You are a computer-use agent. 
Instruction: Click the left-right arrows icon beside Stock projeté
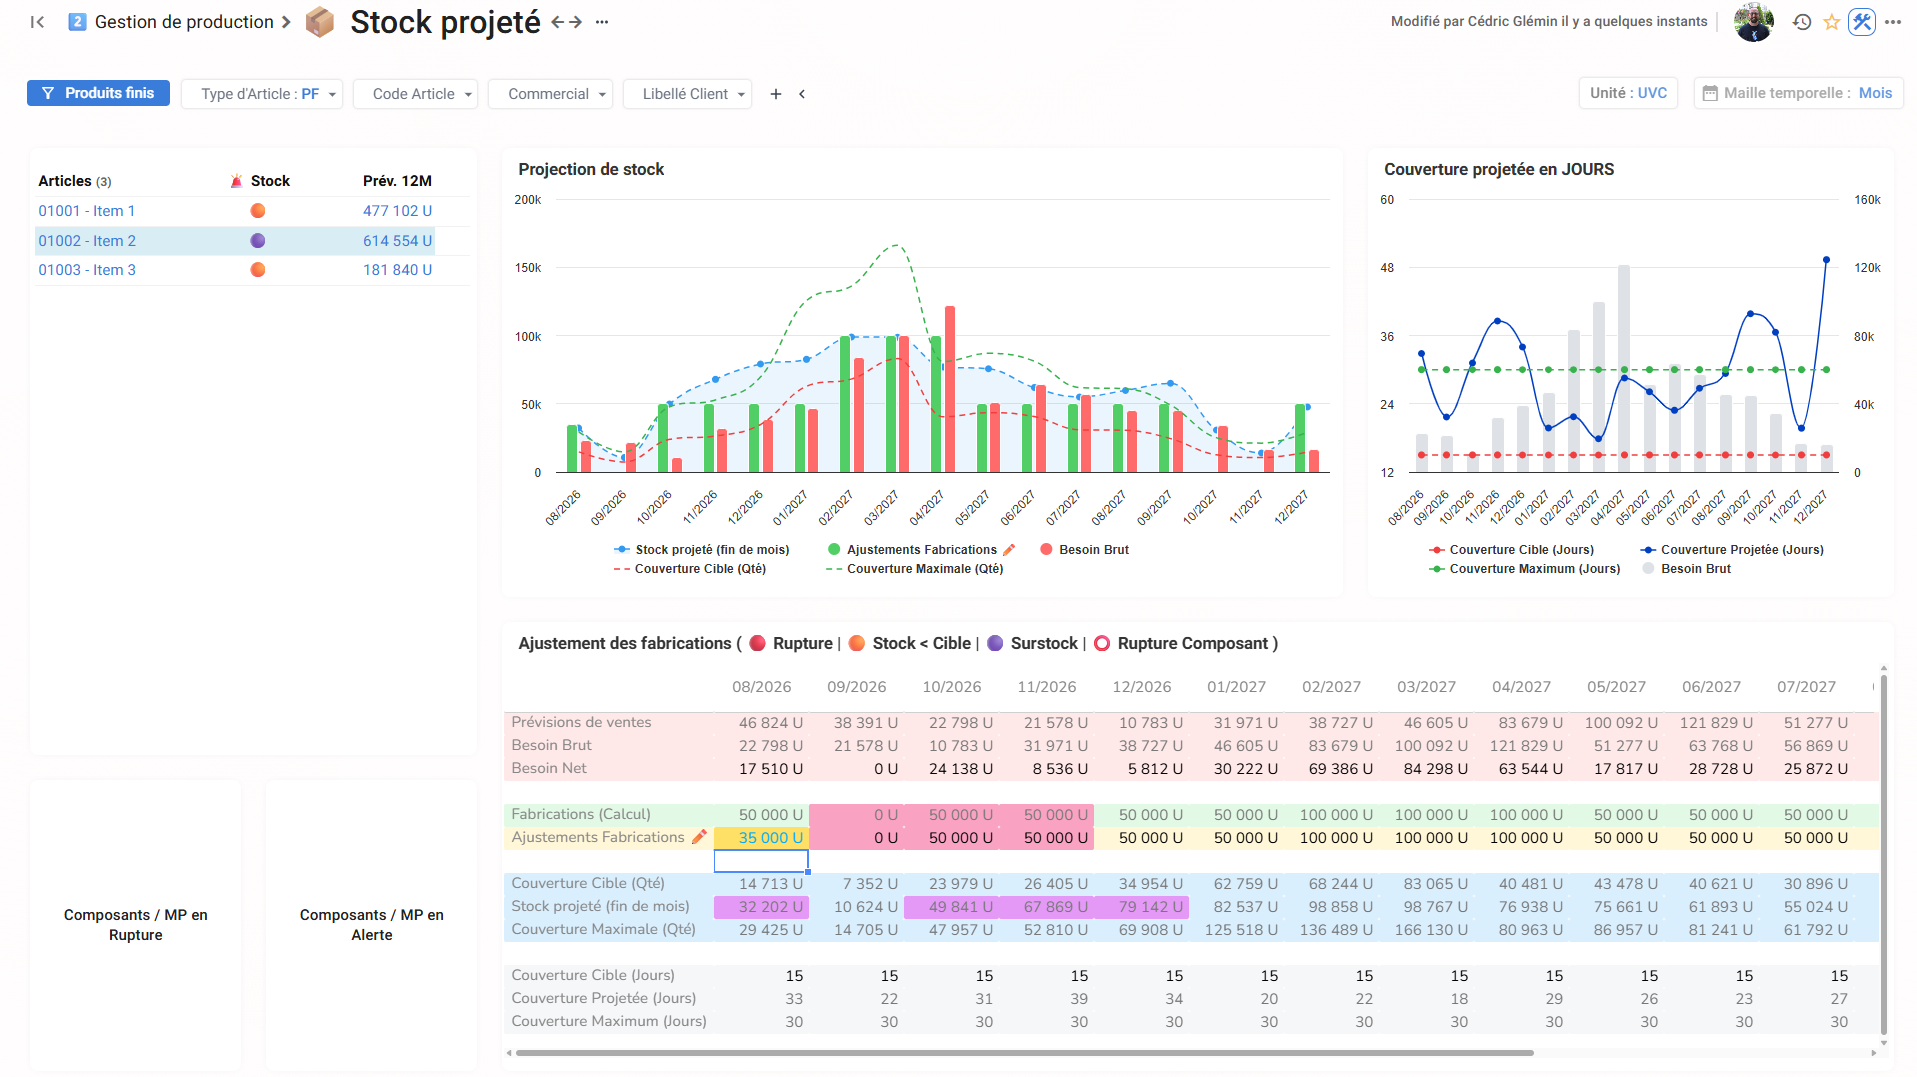(x=566, y=22)
